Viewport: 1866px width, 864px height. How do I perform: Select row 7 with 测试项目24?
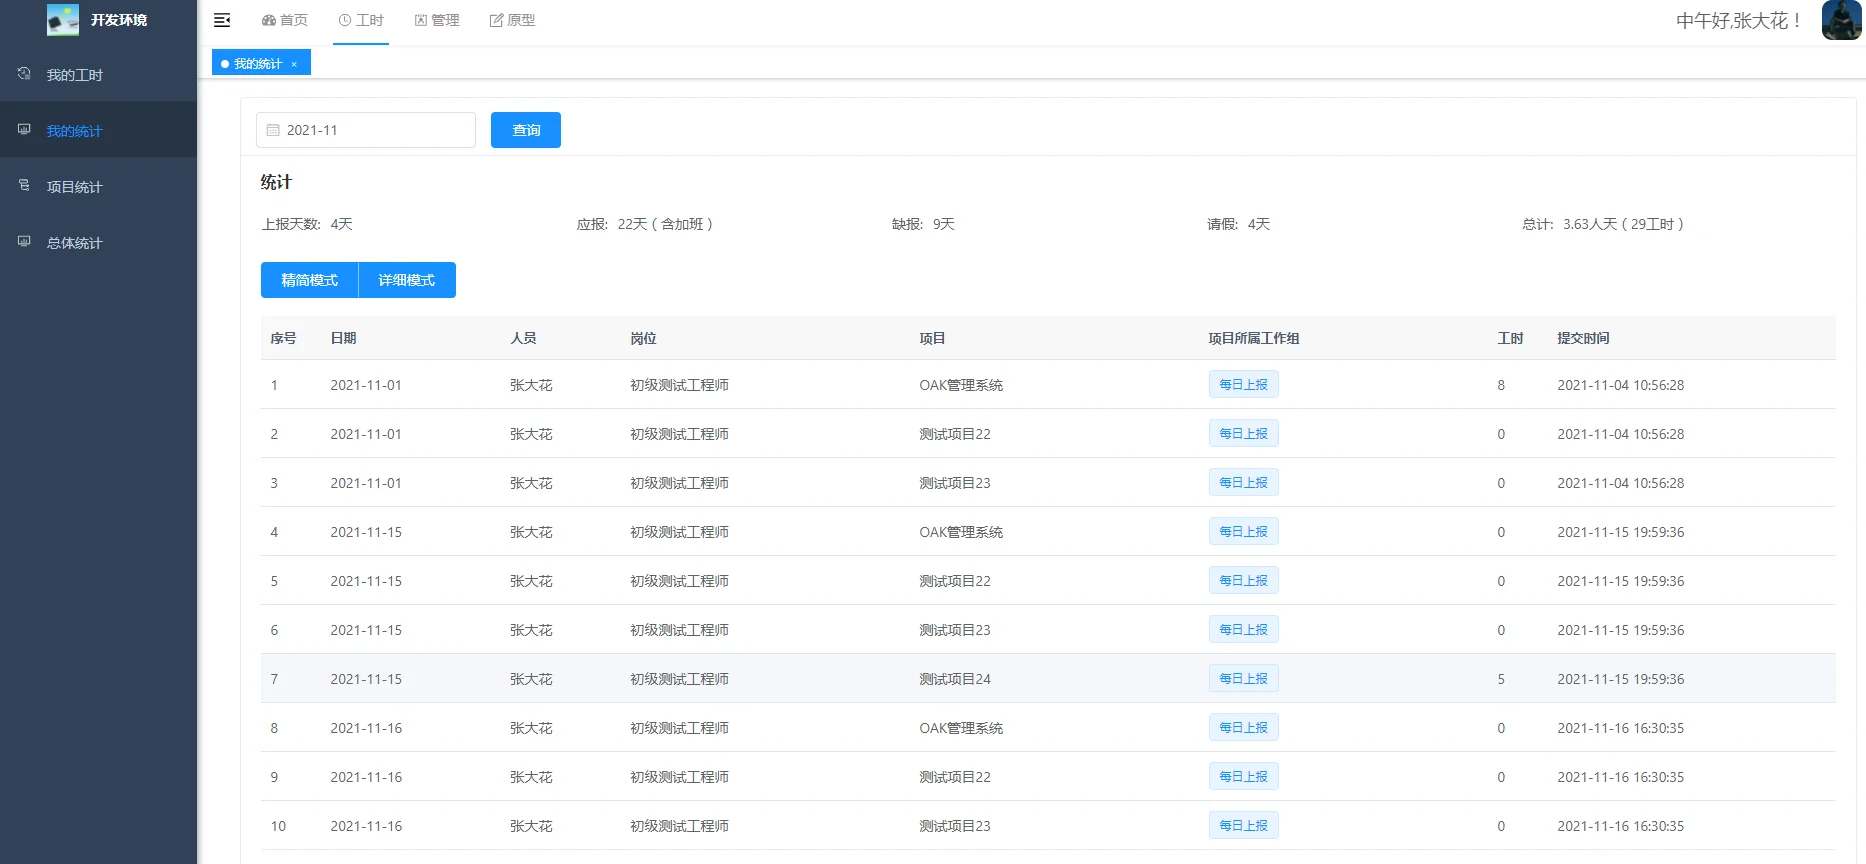[x=1048, y=679]
